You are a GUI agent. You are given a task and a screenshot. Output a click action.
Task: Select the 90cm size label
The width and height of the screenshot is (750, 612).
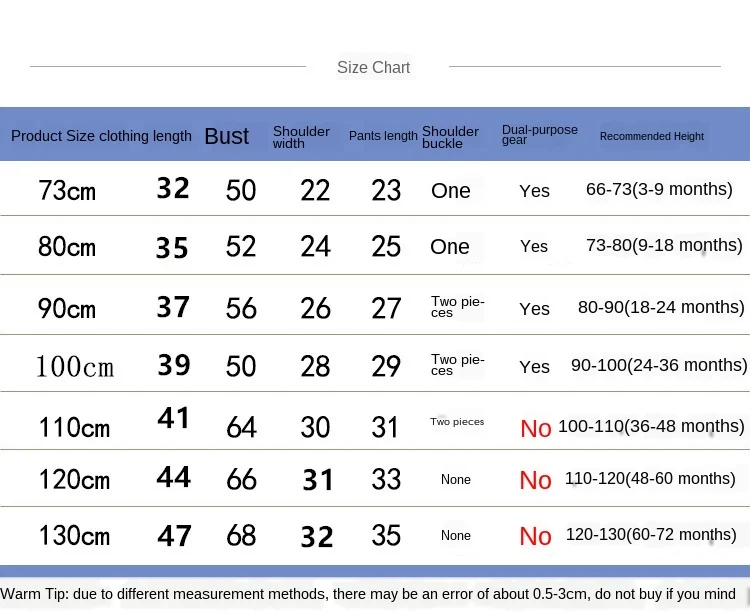[x=67, y=308]
